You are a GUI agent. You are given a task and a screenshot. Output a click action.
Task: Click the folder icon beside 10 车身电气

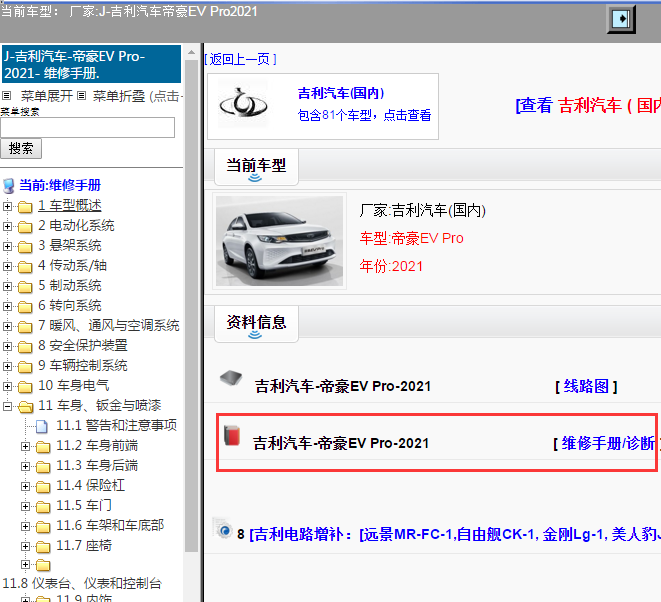coord(25,387)
